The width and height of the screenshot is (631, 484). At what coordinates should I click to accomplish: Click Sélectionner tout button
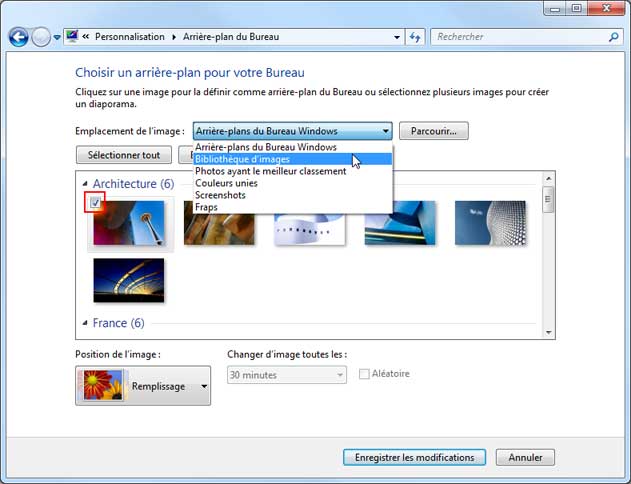tap(124, 155)
